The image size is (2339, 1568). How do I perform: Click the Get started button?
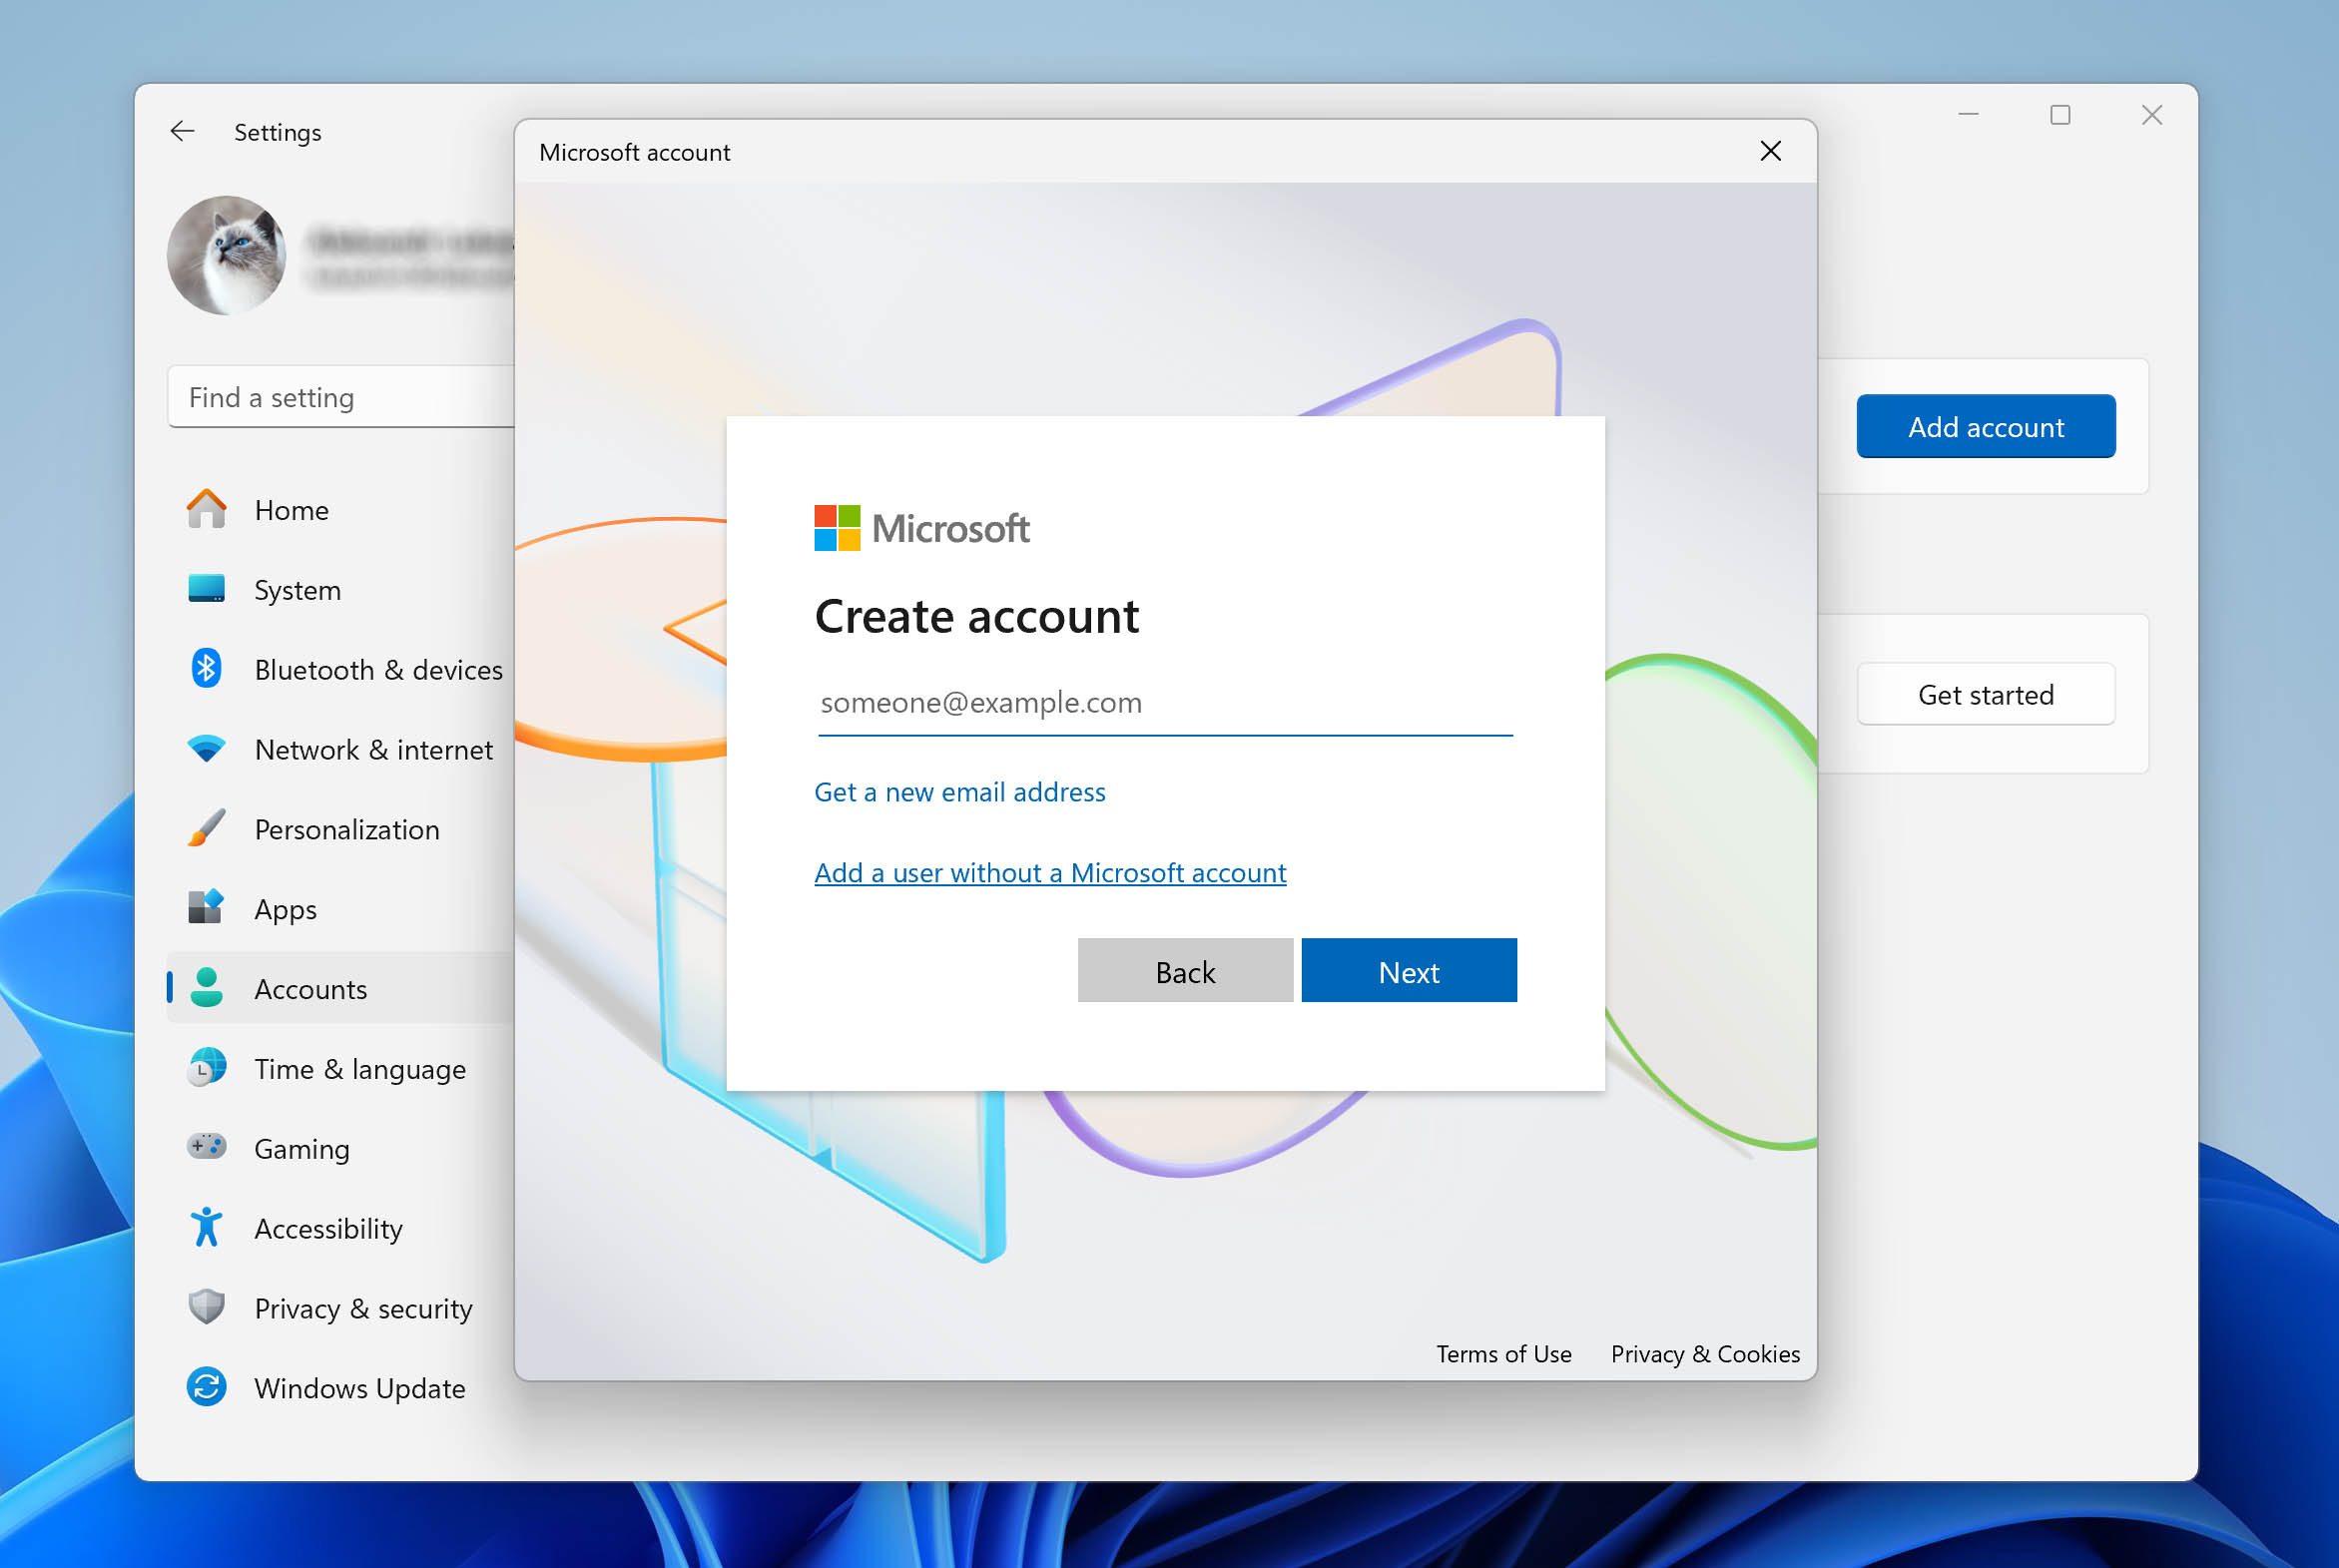click(1985, 694)
